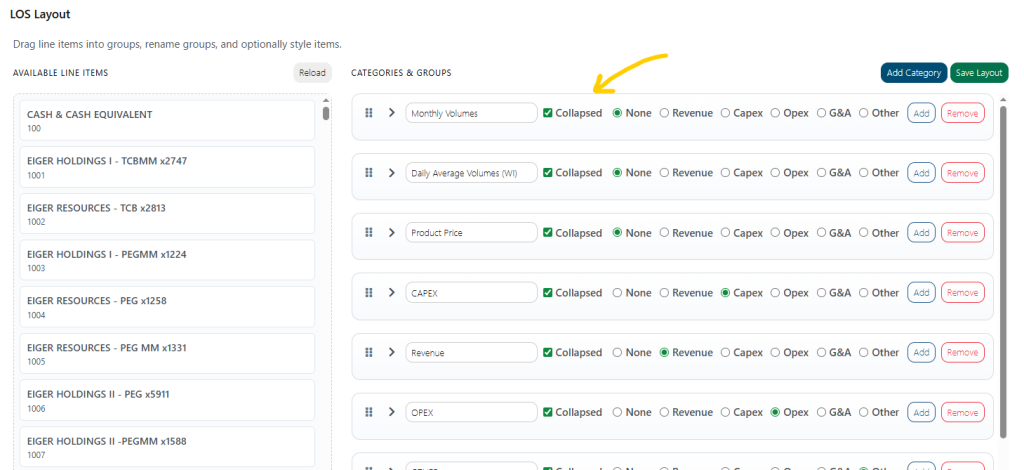Screen dimensions: 1024x470
Task: Click the drag grip on OPEX row
Action: point(369,413)
